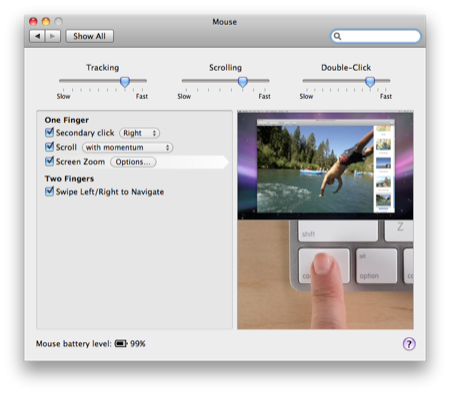Uncheck Swipe Left/Right to Navigate
The width and height of the screenshot is (450, 394).
tap(49, 192)
